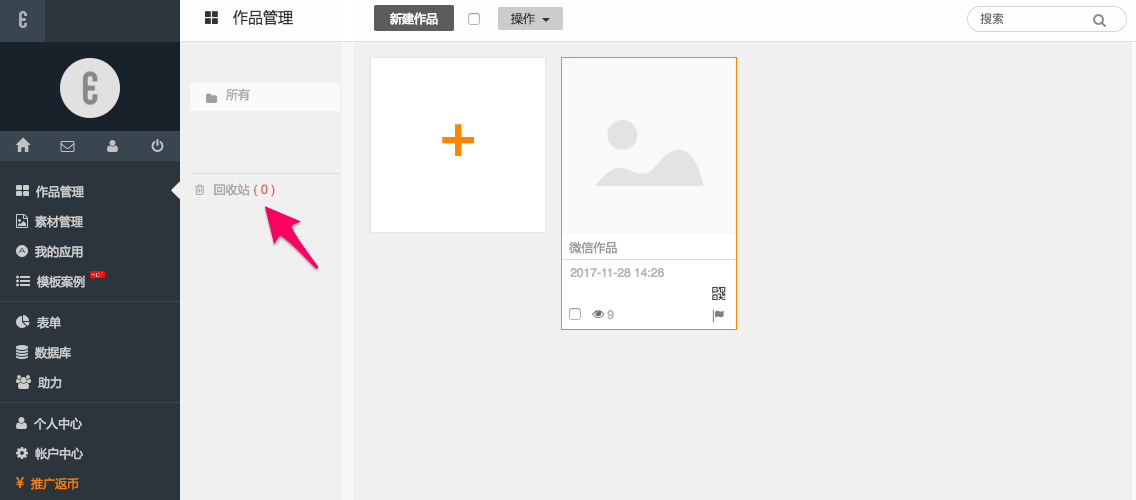The width and height of the screenshot is (1136, 500).
Task: Open 模板案例 menu item
Action: (x=60, y=282)
